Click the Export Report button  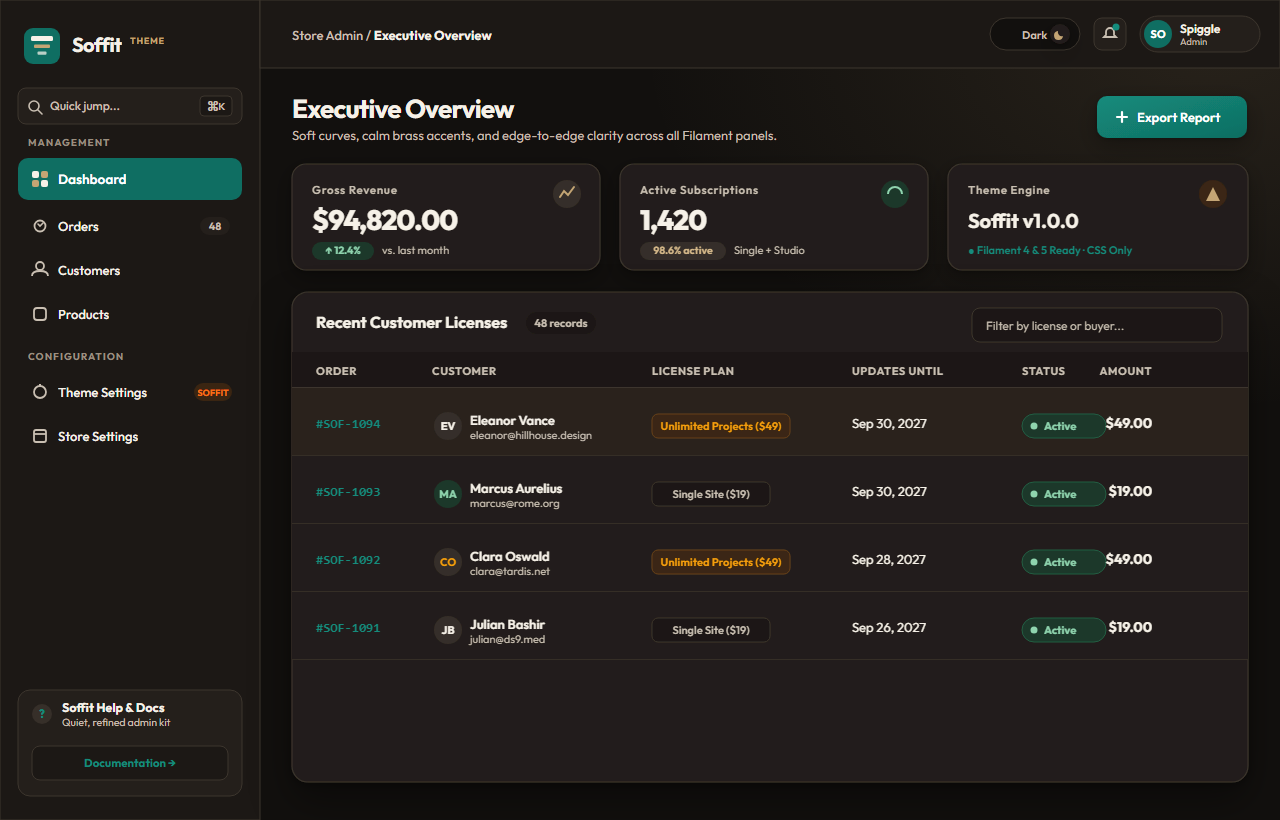point(1172,117)
